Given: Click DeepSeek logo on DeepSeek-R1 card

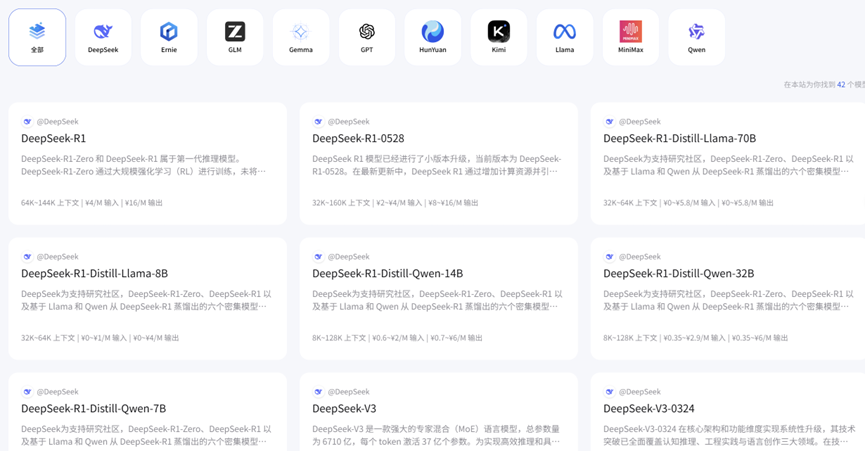Looking at the screenshot, I should coord(27,121).
